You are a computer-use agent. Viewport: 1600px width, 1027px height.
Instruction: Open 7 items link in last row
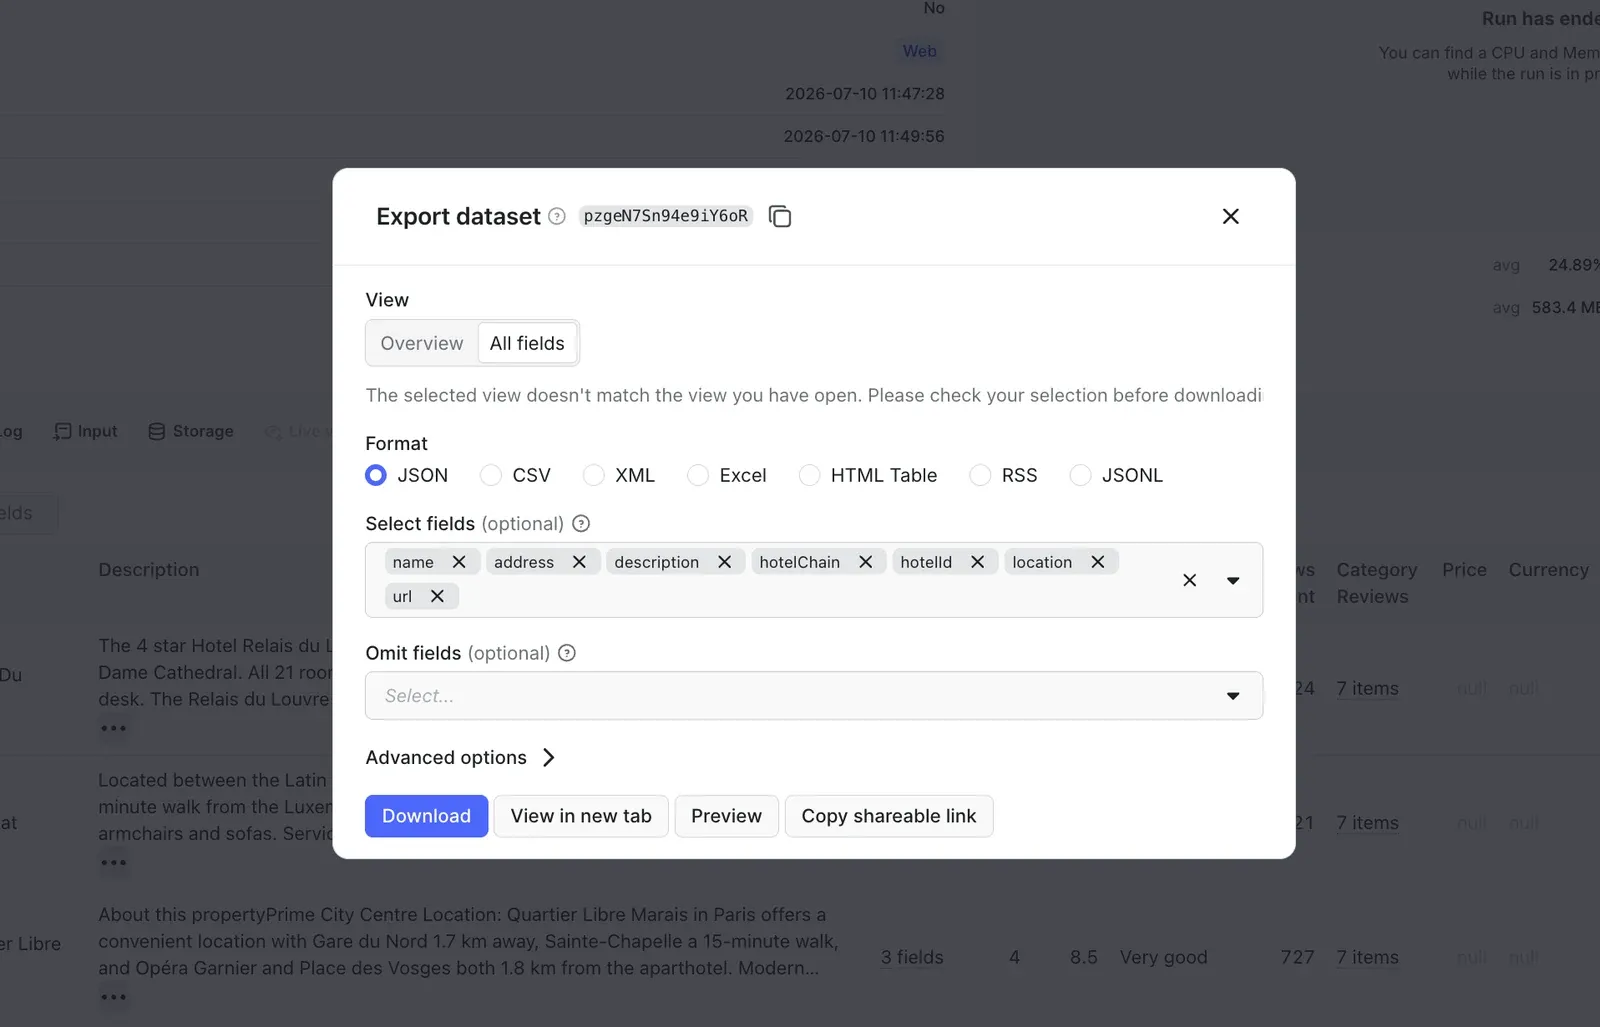(1368, 957)
